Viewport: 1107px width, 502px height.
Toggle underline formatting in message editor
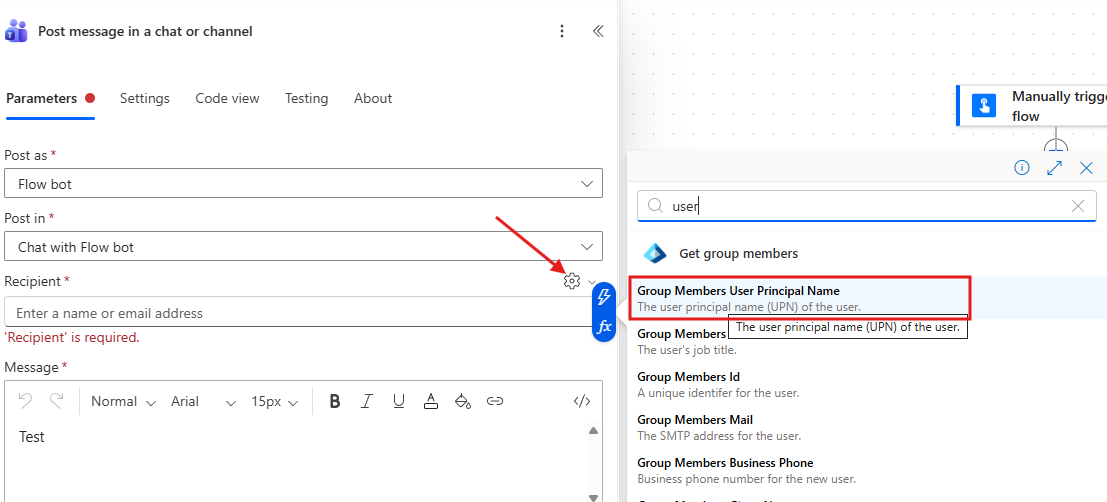coord(399,401)
